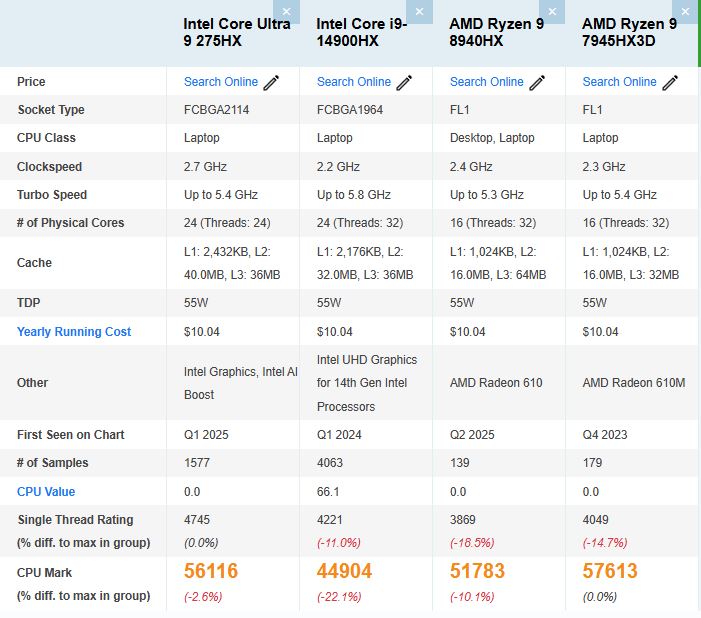Click the 56116 CPU Mark score

coord(211,572)
